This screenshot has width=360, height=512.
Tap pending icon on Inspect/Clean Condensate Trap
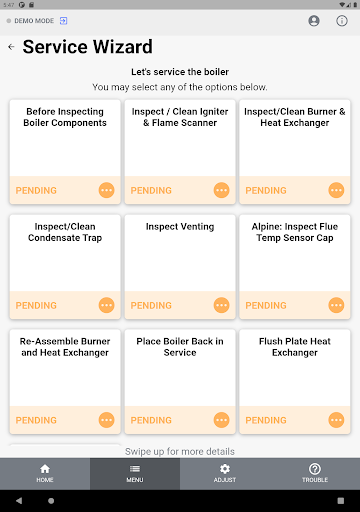107,305
